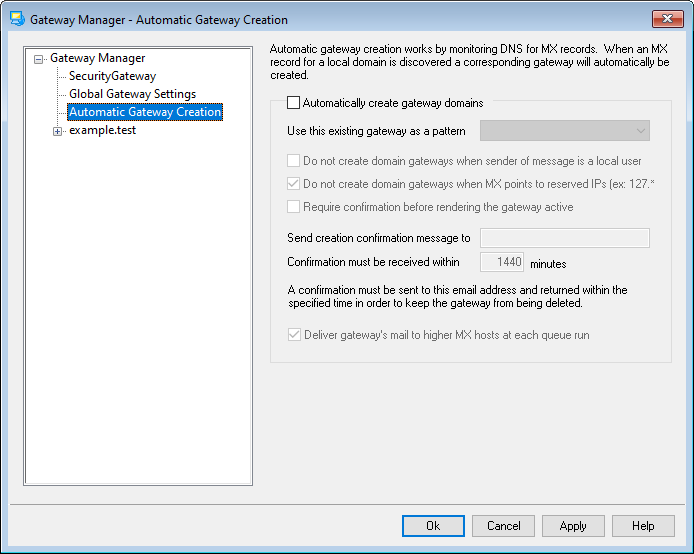694x554 pixels.
Task: Click the Gateway Manager title bar icon
Action: (16, 19)
